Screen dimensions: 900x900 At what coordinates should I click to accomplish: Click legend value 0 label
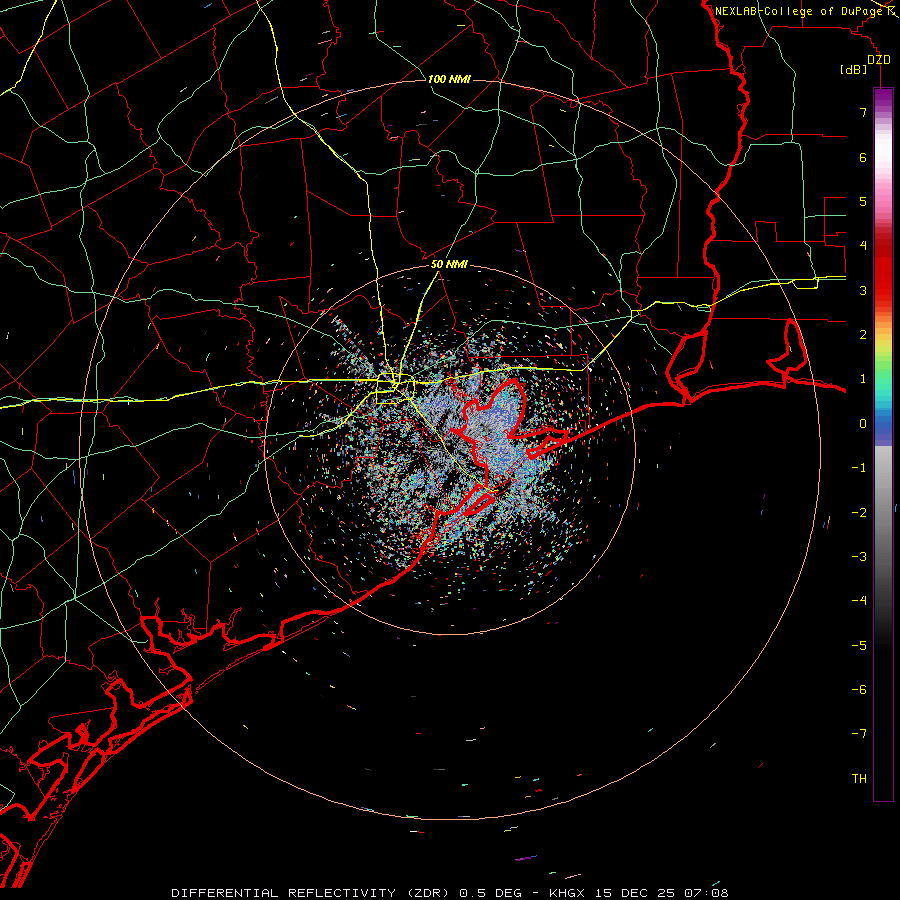pos(863,424)
